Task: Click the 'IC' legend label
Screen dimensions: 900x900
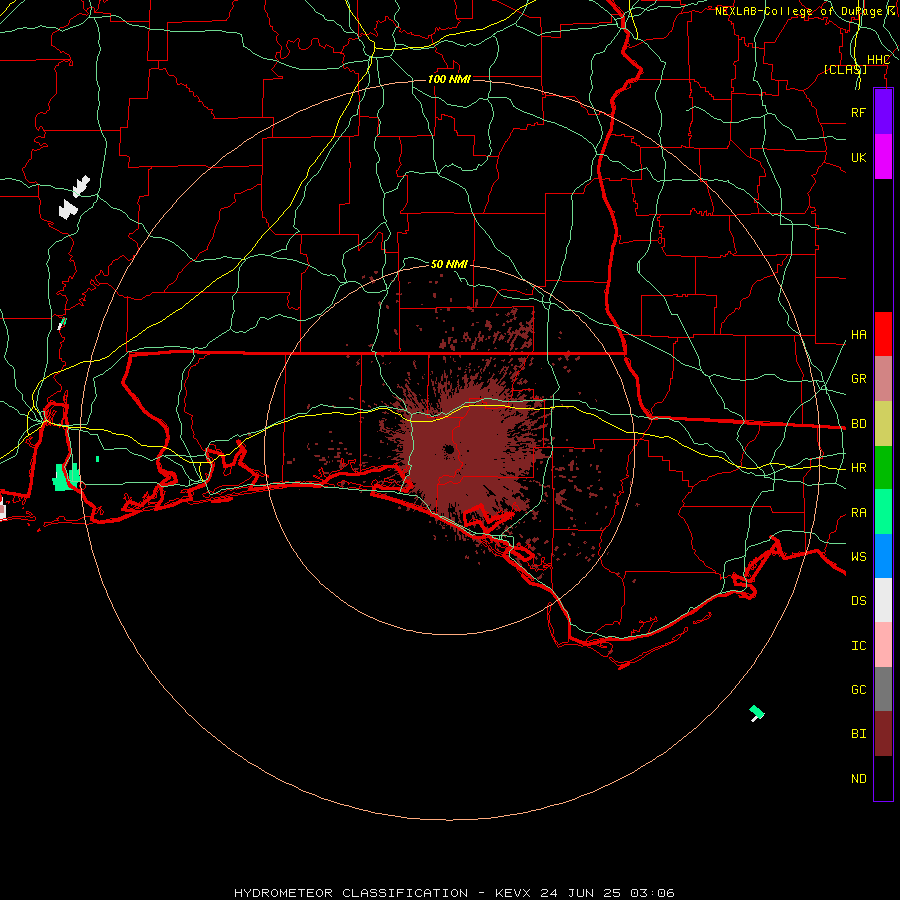Action: click(858, 646)
